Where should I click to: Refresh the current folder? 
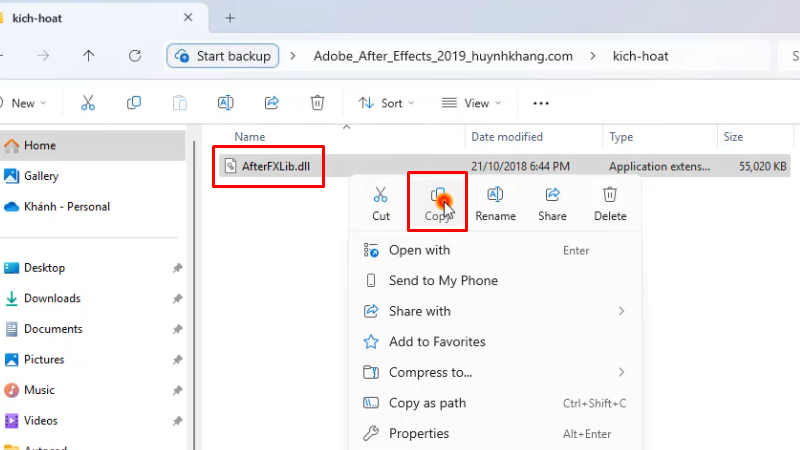135,56
